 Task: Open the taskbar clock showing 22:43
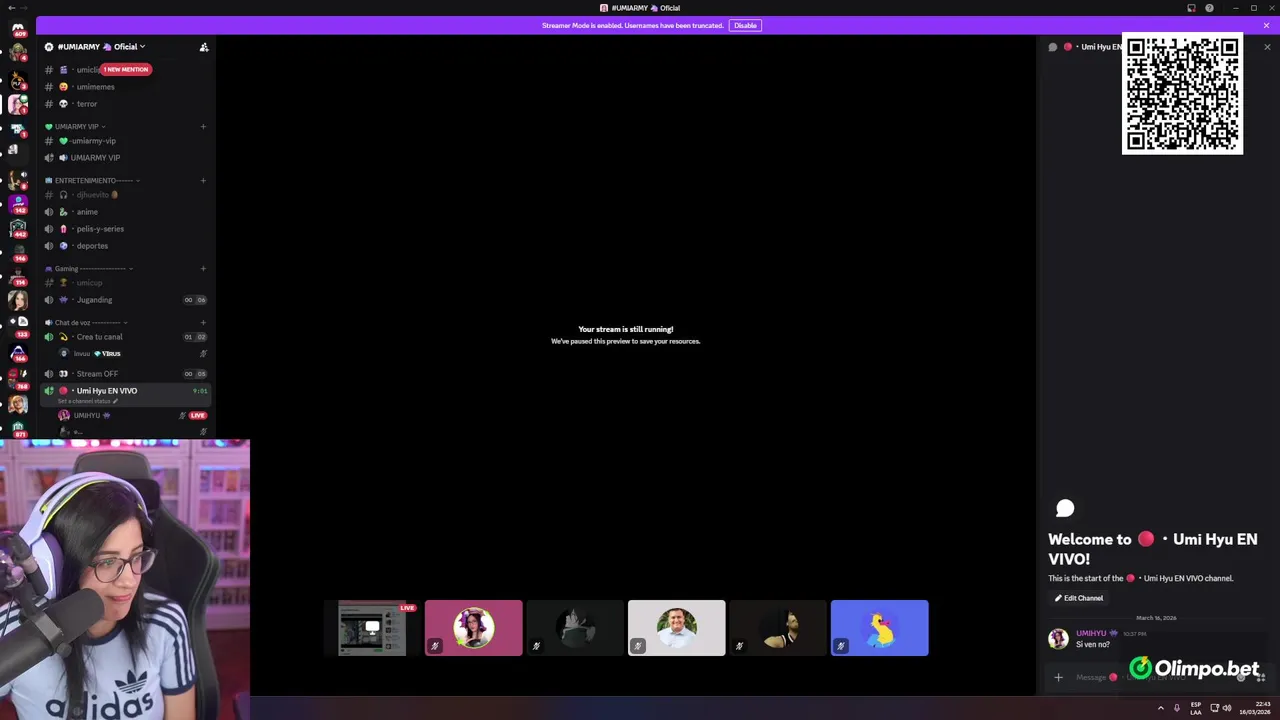tap(1254, 708)
